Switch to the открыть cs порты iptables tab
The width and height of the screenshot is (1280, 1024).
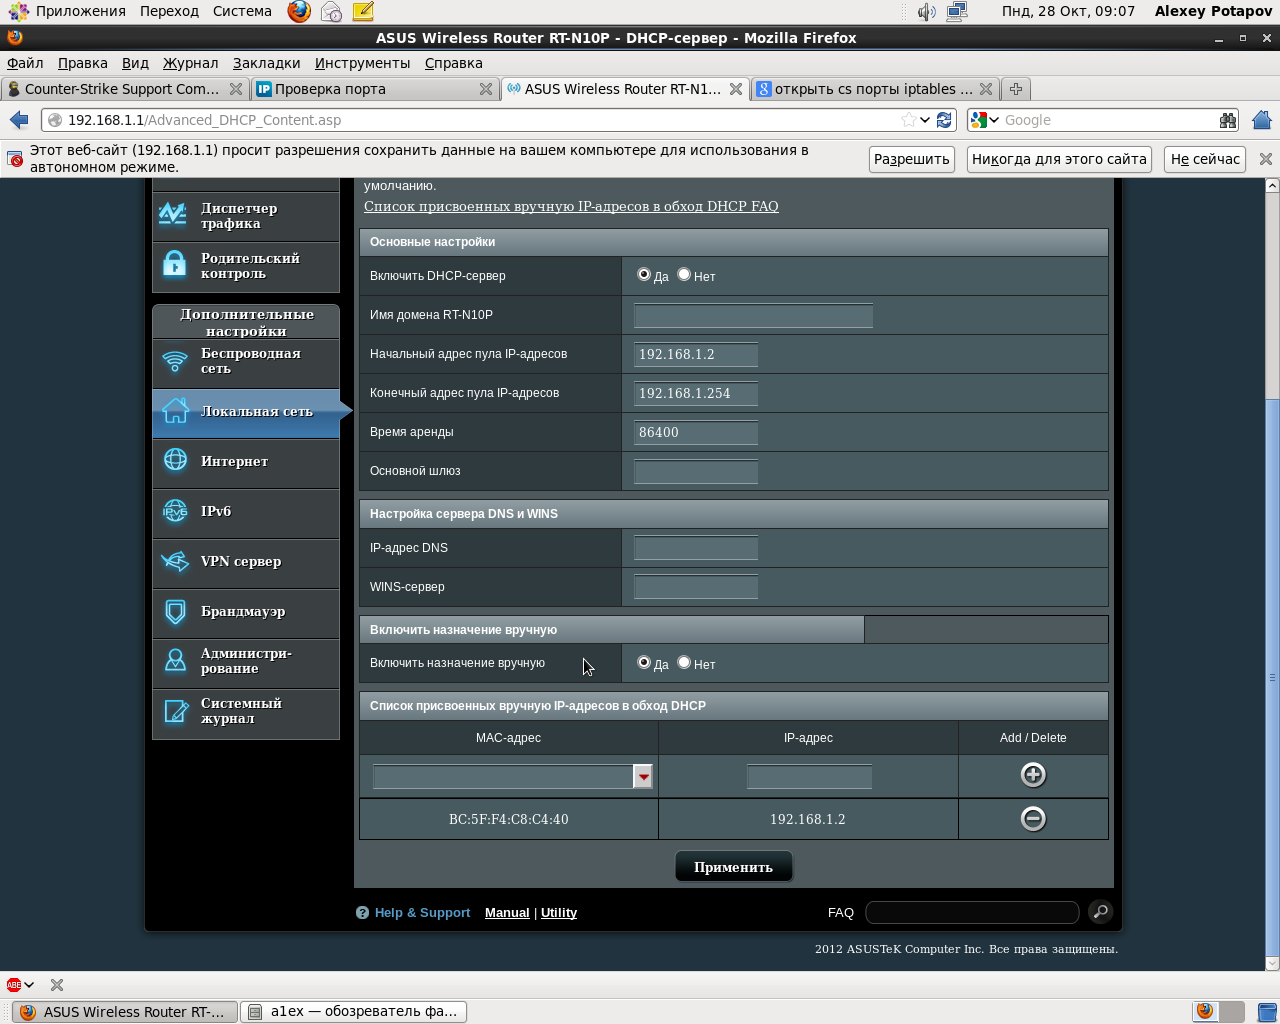pos(874,89)
